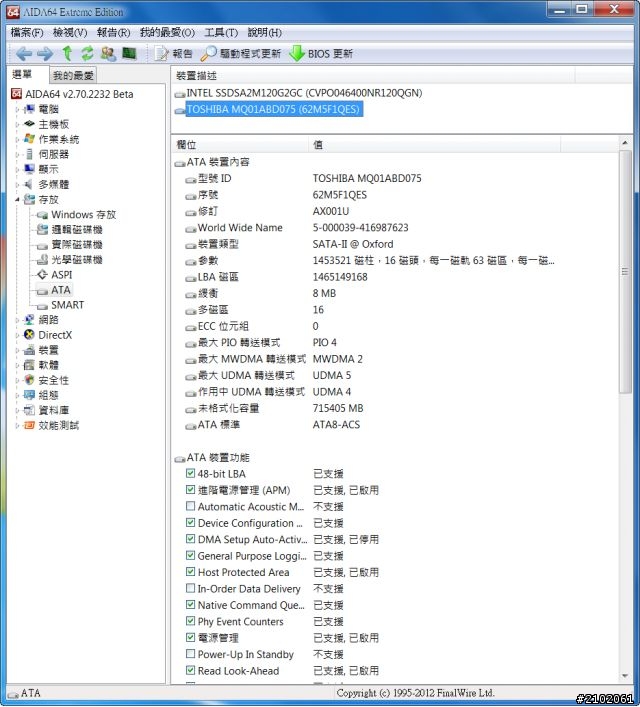Expand the 裝置 tree node arrow
640x707 pixels.
pyautogui.click(x=17, y=350)
